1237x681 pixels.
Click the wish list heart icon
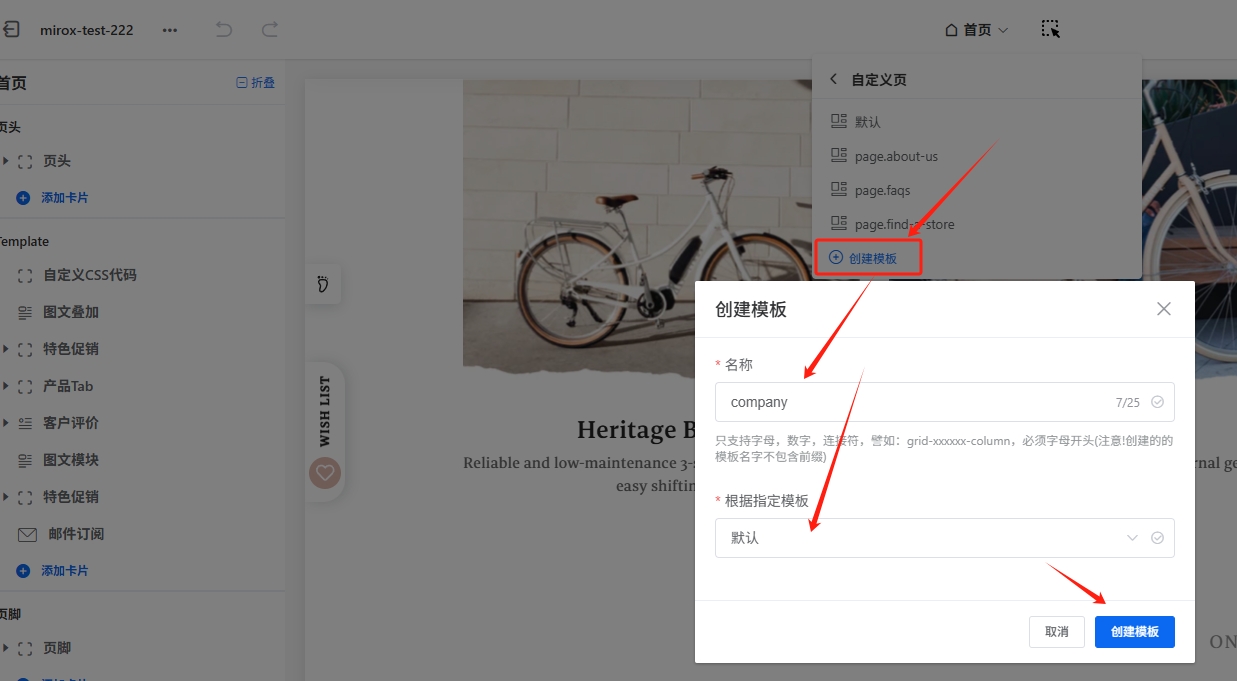[x=324, y=473]
